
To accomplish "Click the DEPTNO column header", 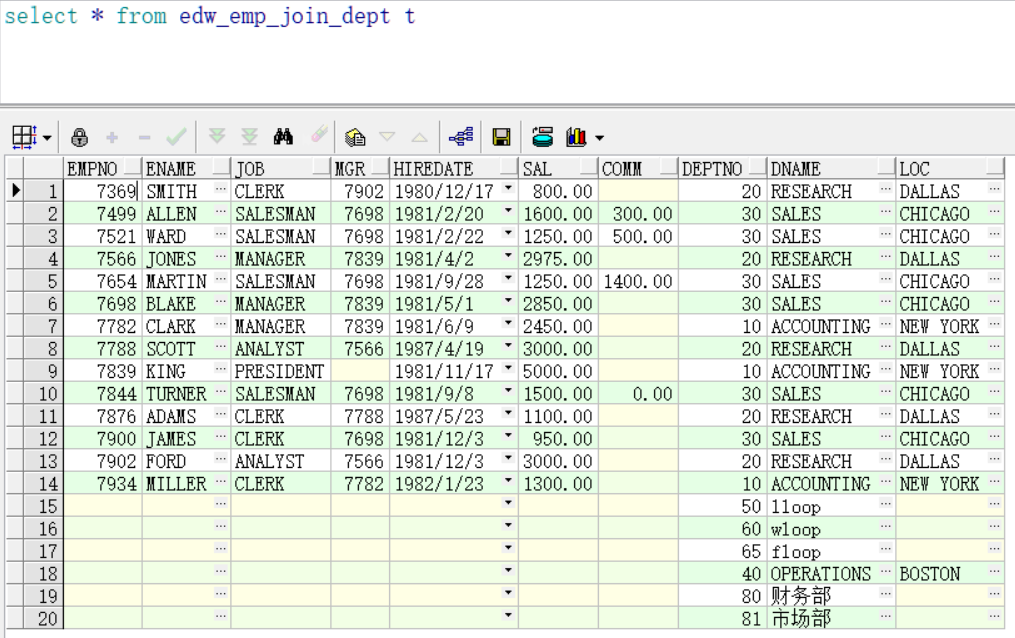I will click(x=722, y=169).
